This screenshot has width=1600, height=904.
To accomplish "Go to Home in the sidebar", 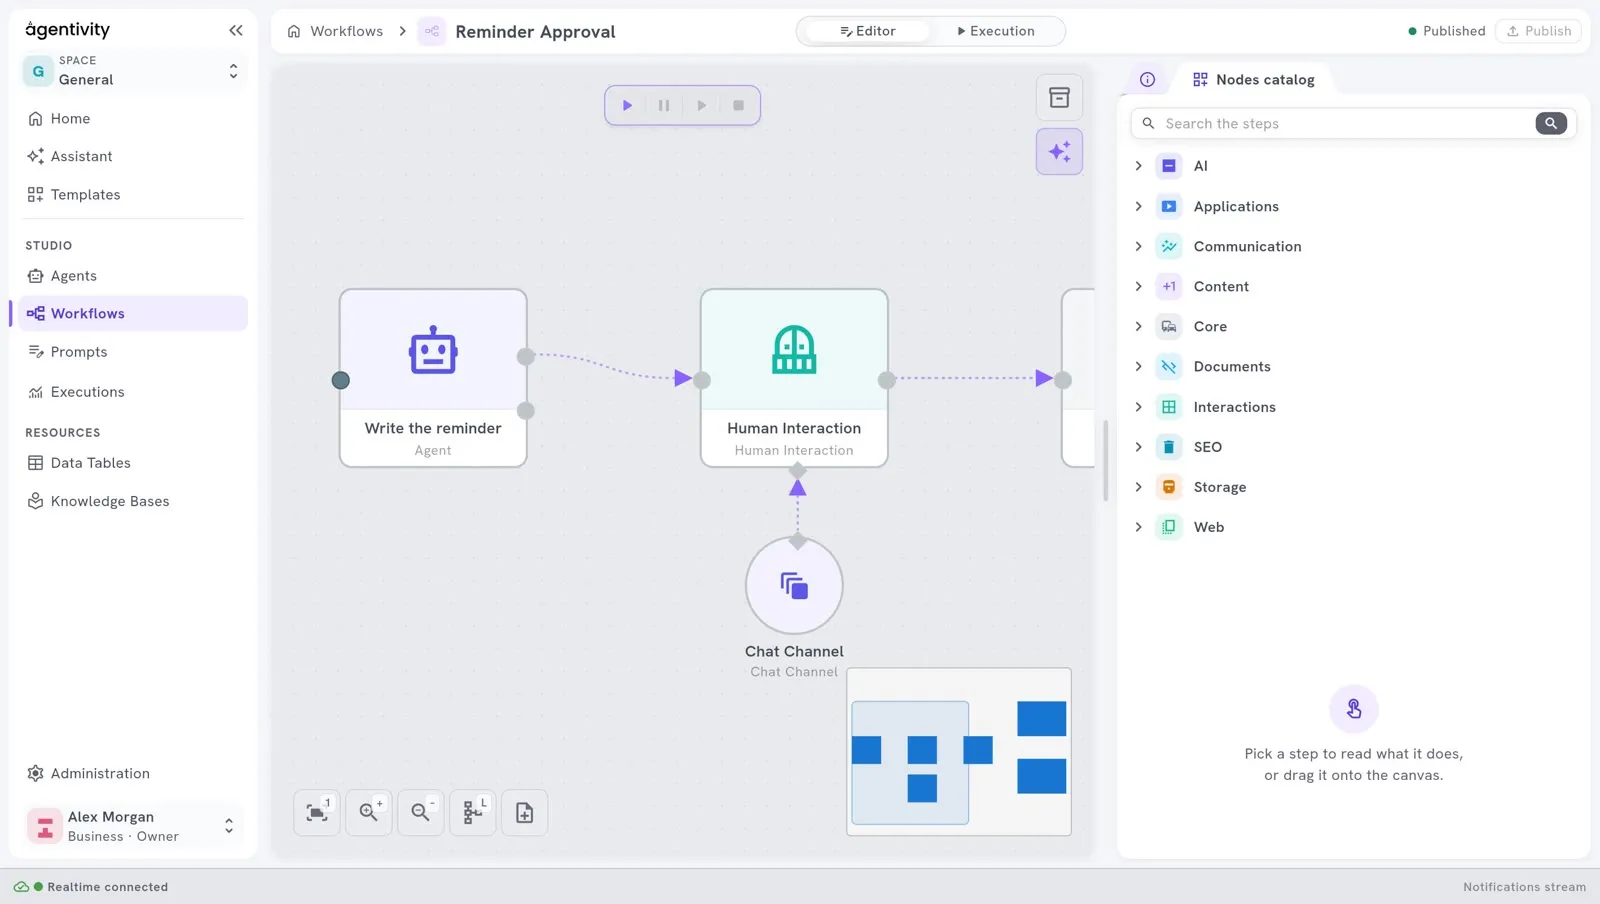I will [132, 118].
